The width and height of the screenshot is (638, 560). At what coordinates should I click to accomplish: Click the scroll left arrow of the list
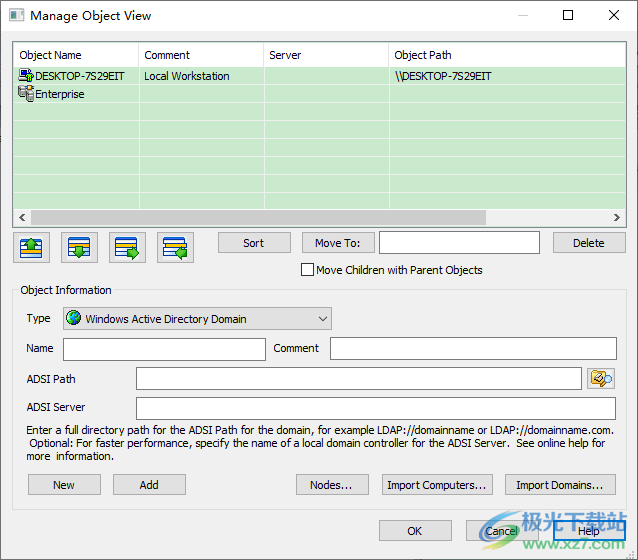point(22,217)
